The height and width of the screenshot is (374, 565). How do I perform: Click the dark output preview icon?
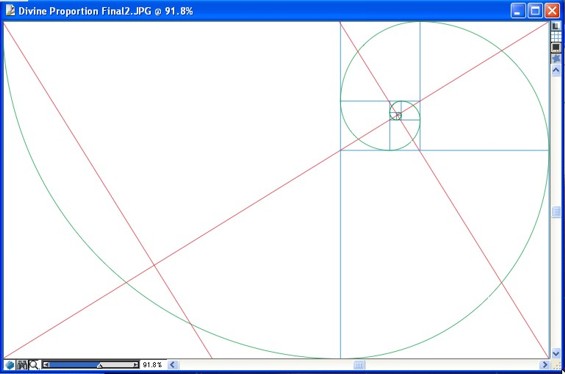point(556,47)
